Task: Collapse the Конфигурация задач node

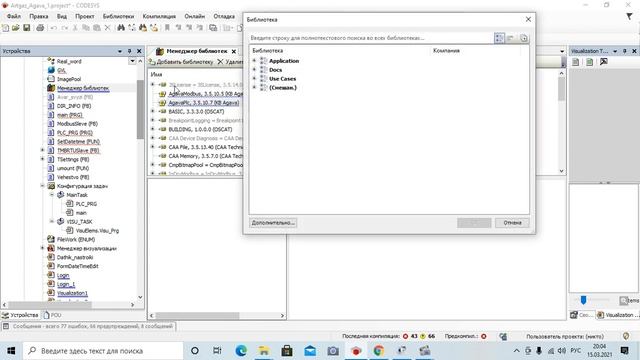Action: tap(42, 186)
